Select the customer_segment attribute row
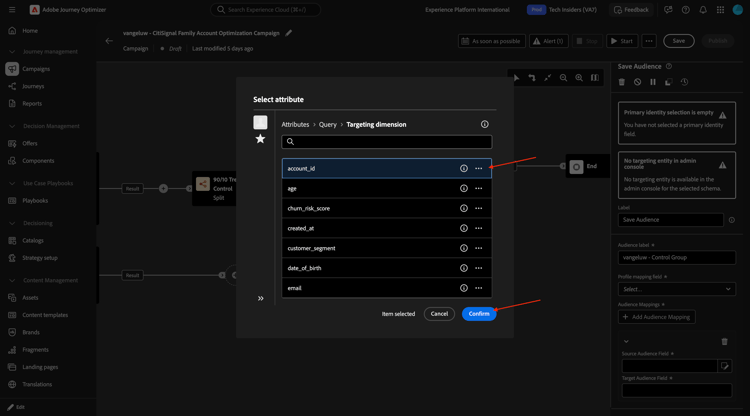 click(x=386, y=248)
